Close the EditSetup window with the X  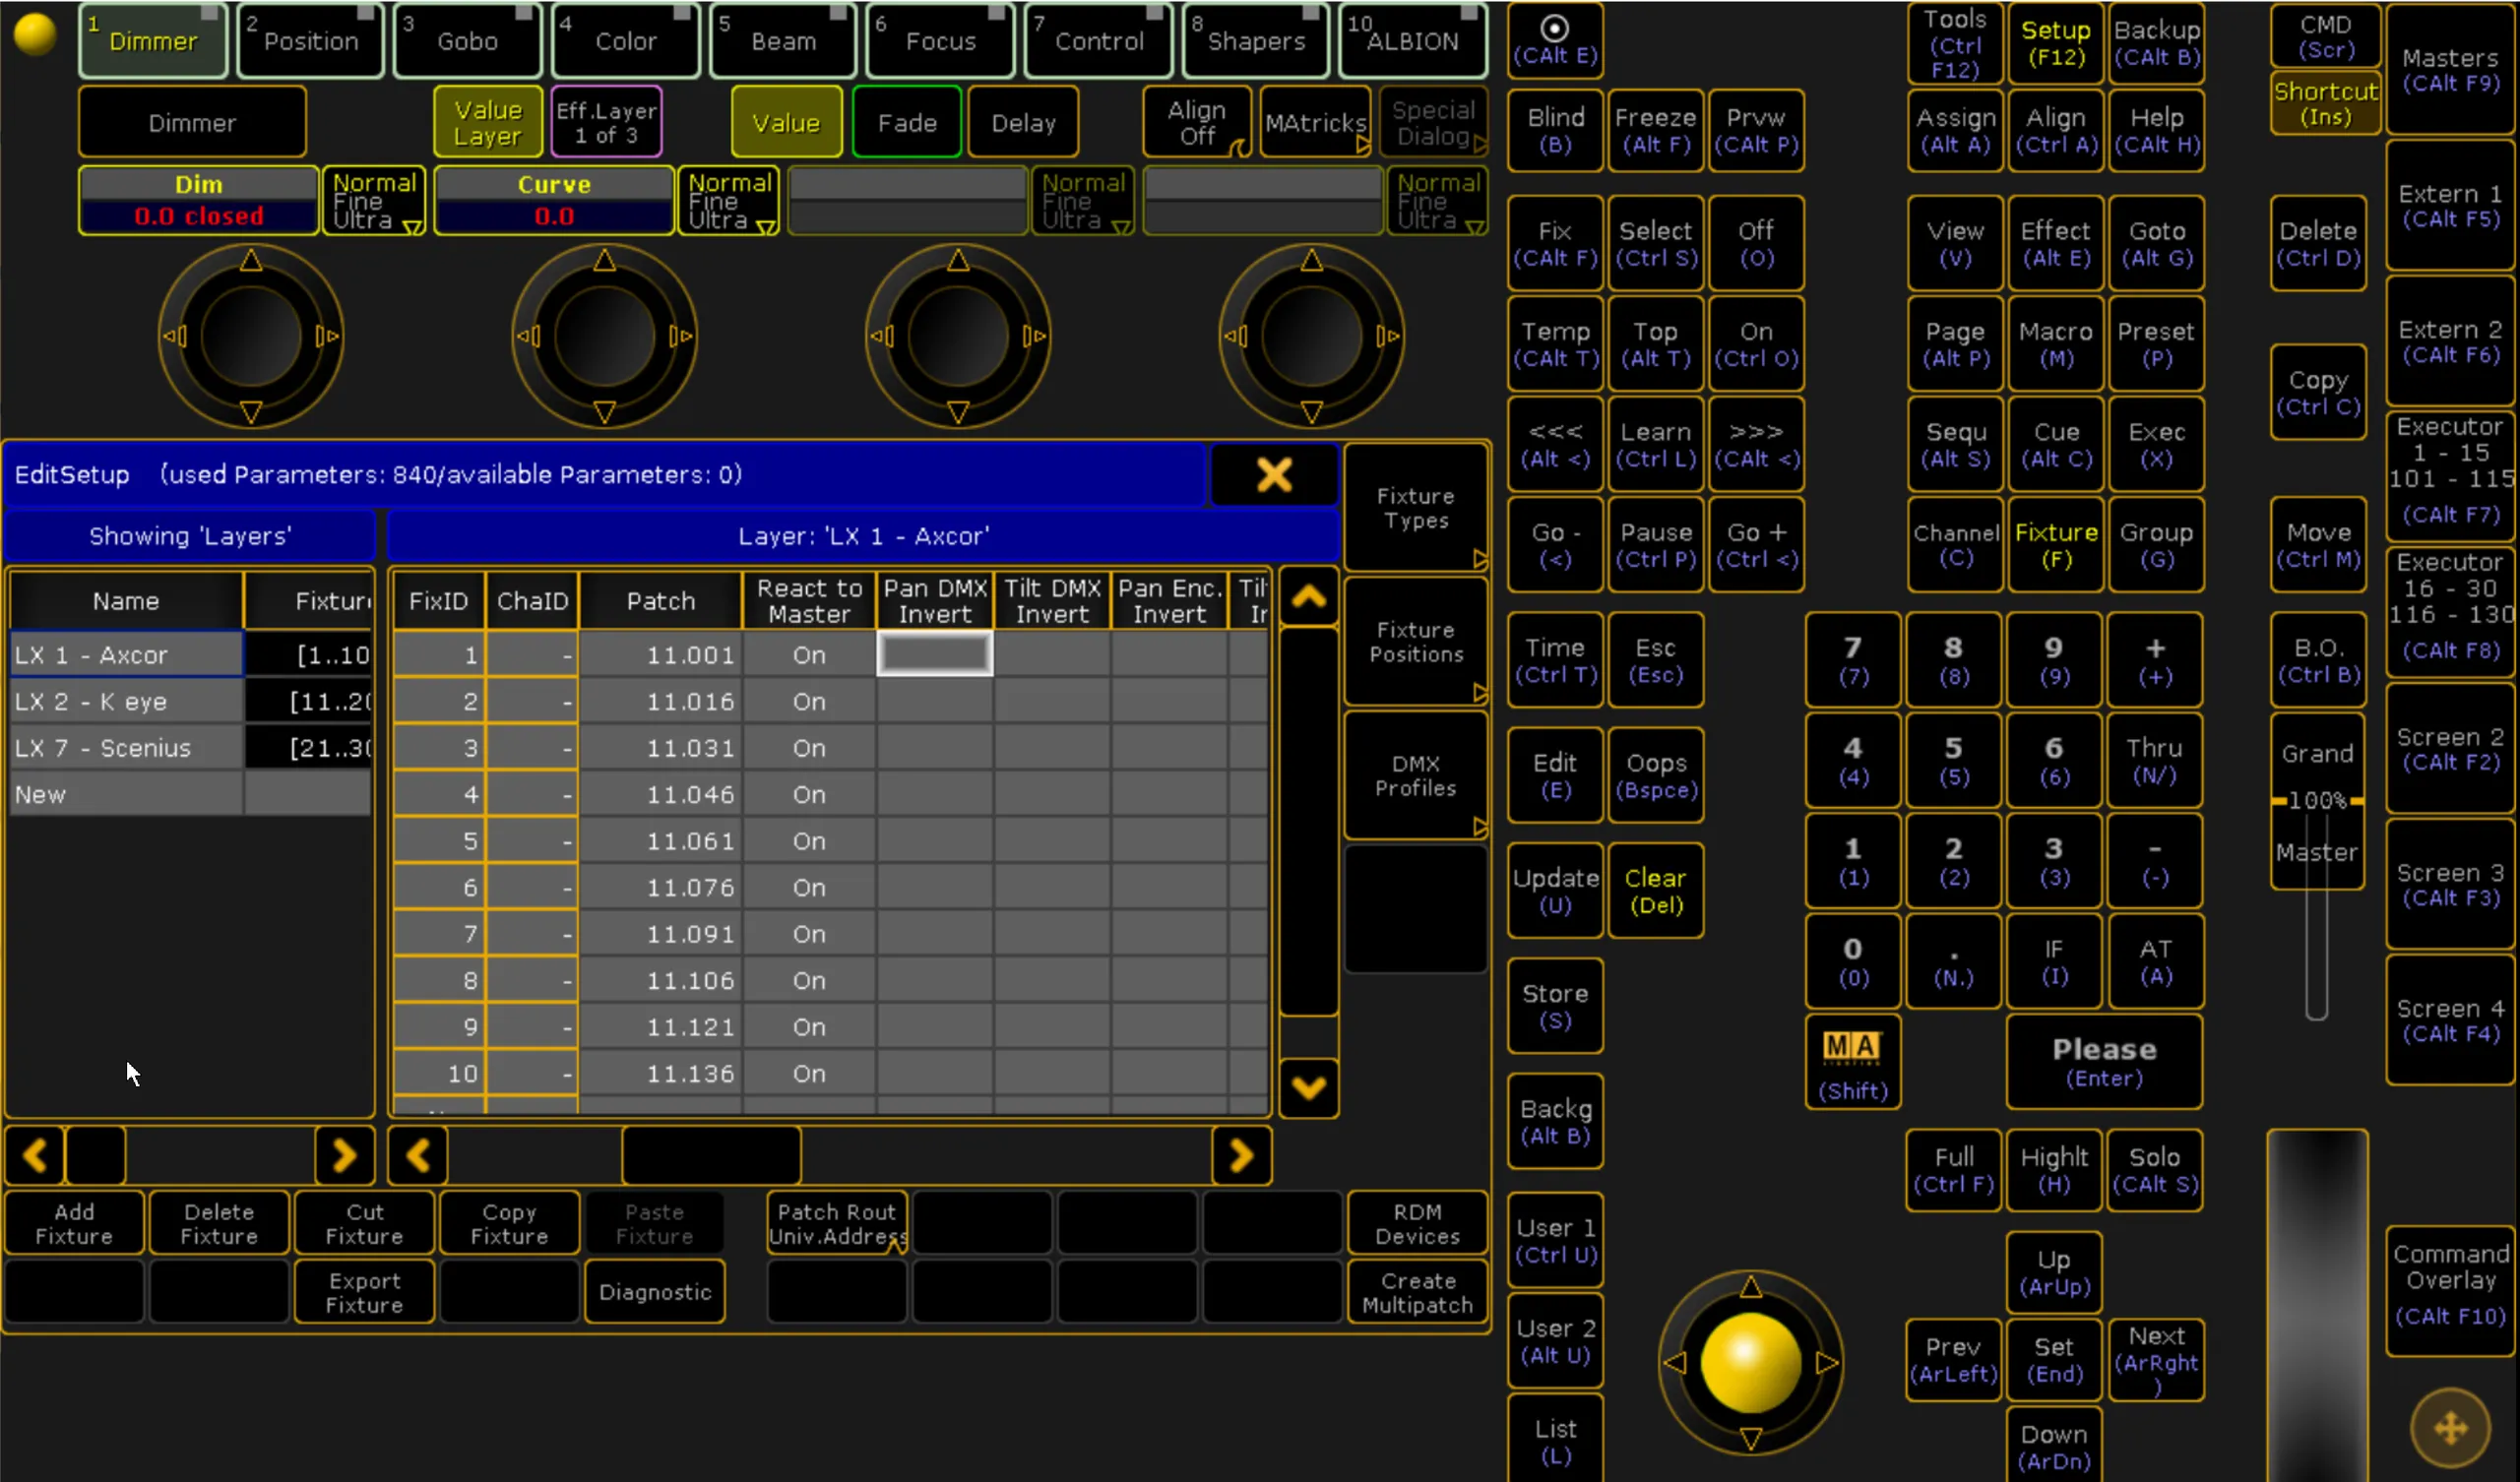click(x=1274, y=474)
